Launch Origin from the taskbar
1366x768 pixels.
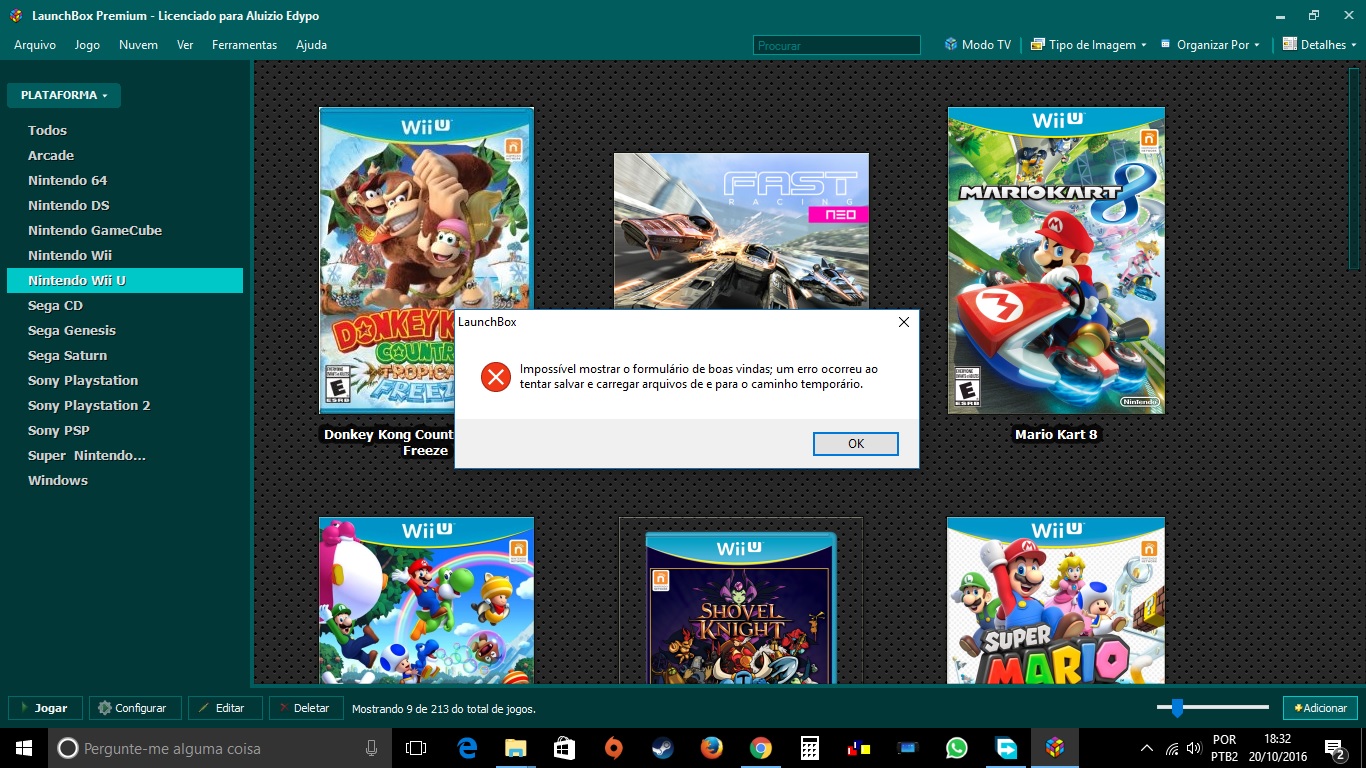tap(614, 748)
